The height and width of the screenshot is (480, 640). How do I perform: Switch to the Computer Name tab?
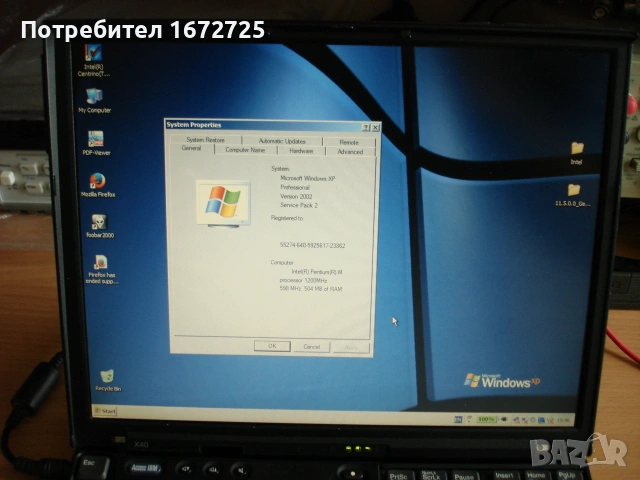[245, 150]
